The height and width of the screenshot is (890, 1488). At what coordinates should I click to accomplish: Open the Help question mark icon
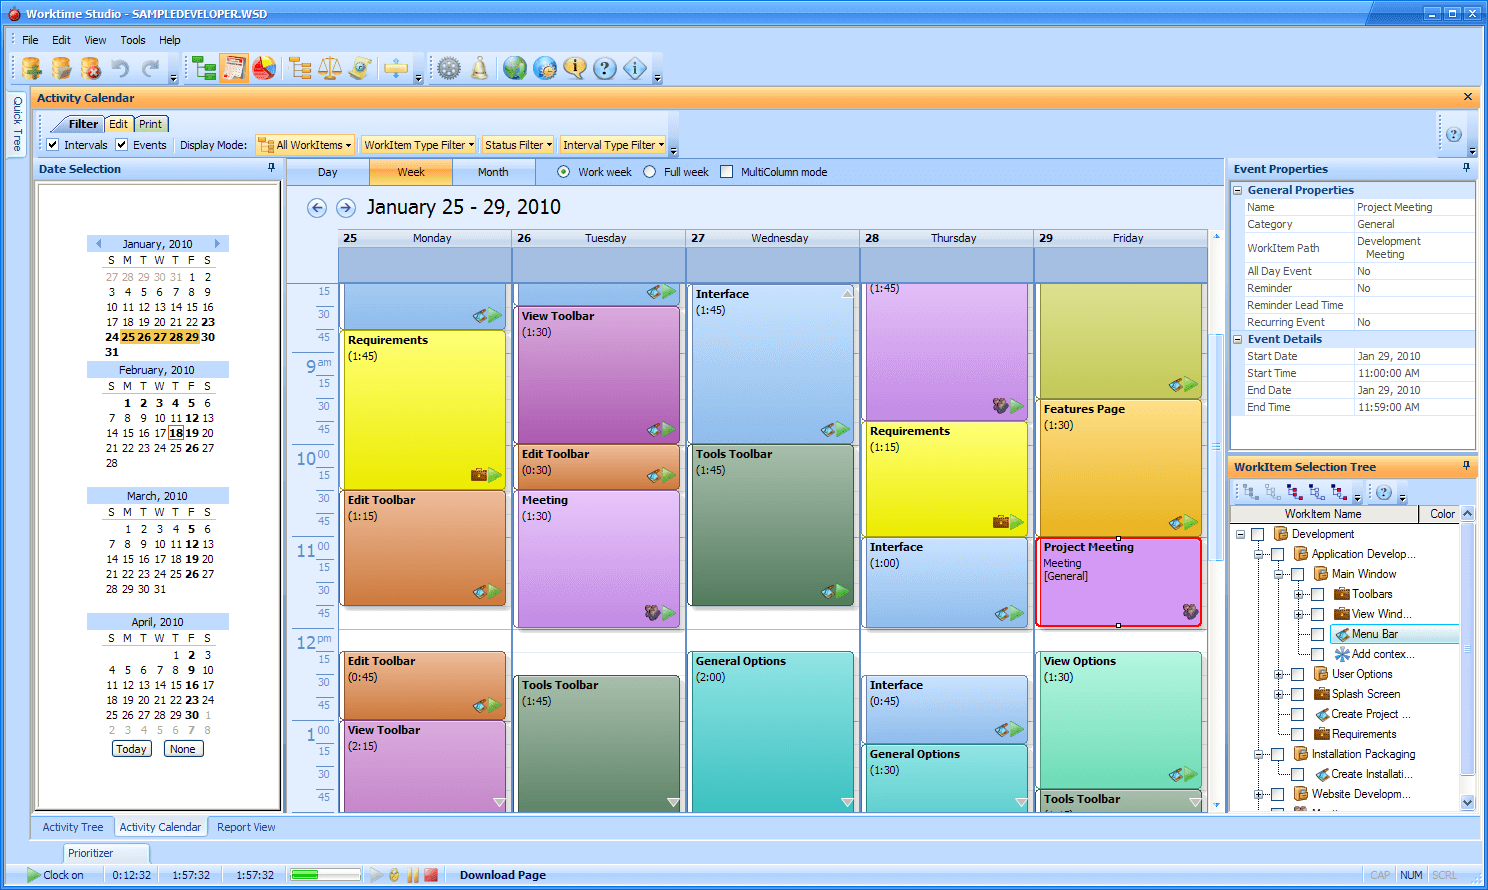(604, 68)
